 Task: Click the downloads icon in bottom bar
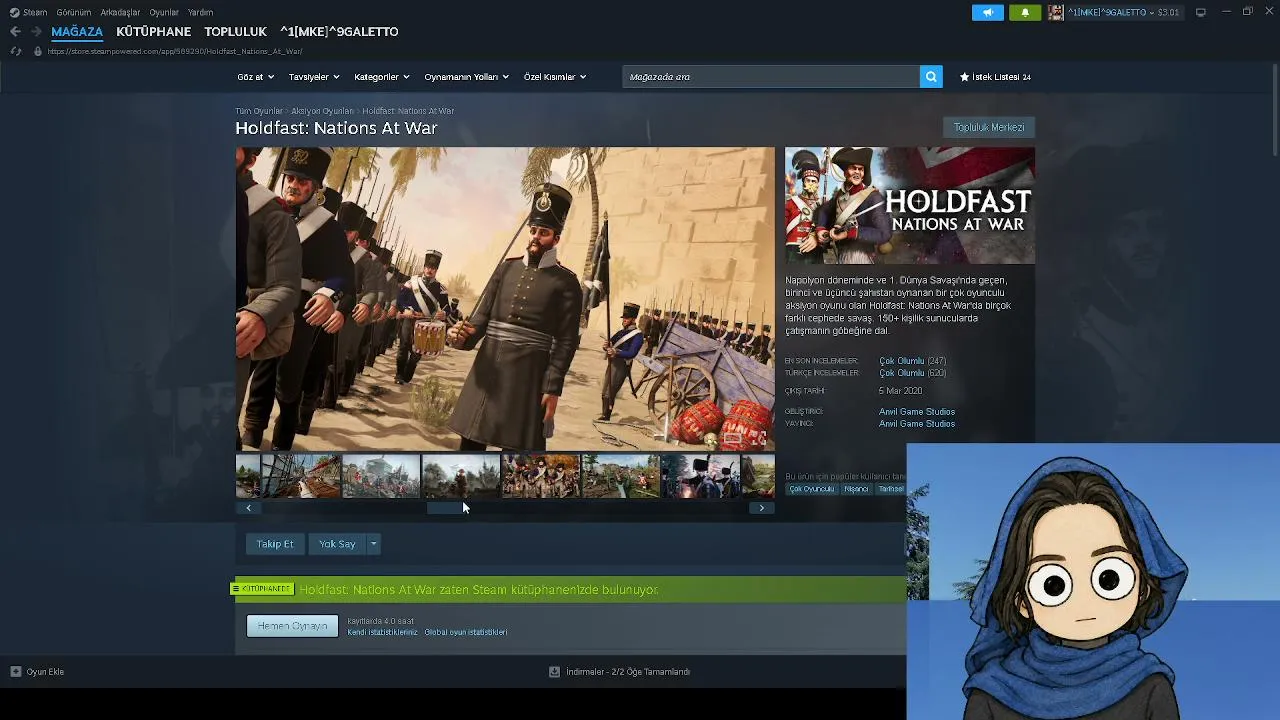coord(554,672)
